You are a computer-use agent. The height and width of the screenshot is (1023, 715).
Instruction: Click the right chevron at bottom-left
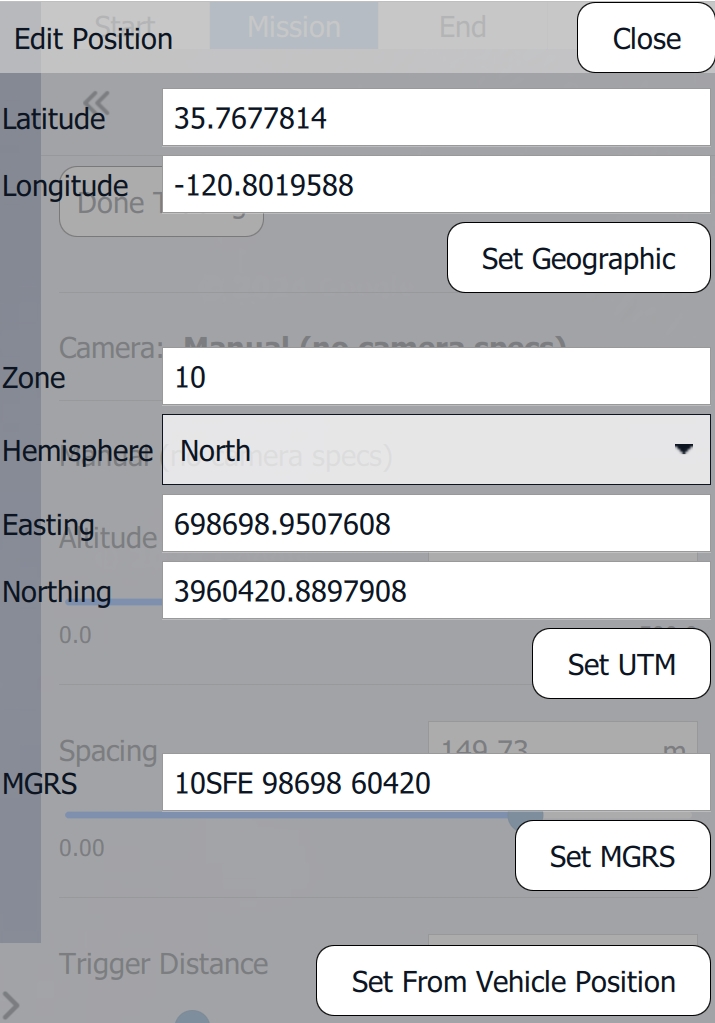[10, 1003]
